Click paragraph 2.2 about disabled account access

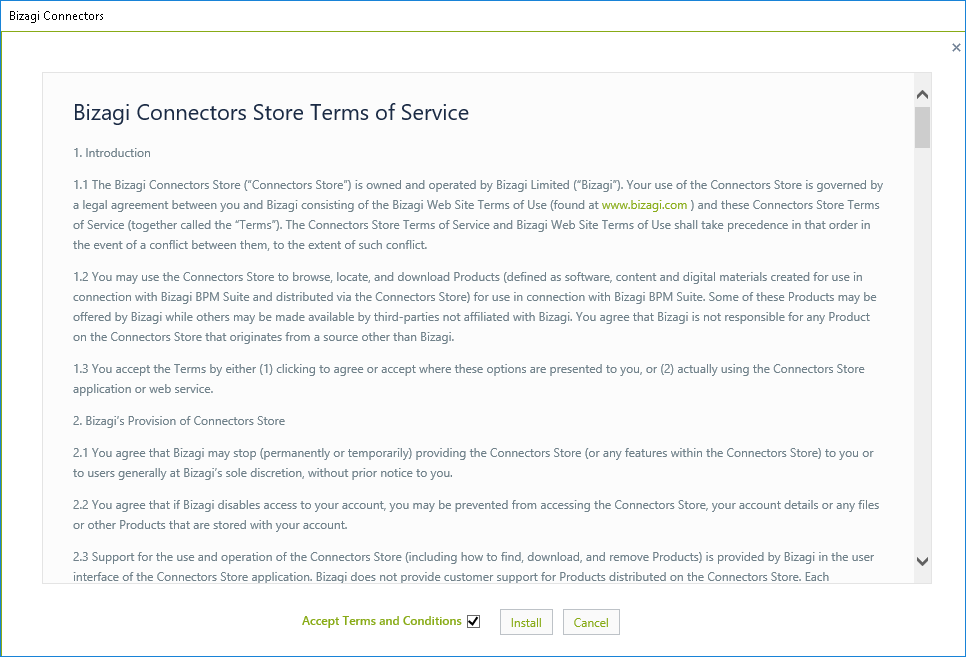(x=476, y=515)
